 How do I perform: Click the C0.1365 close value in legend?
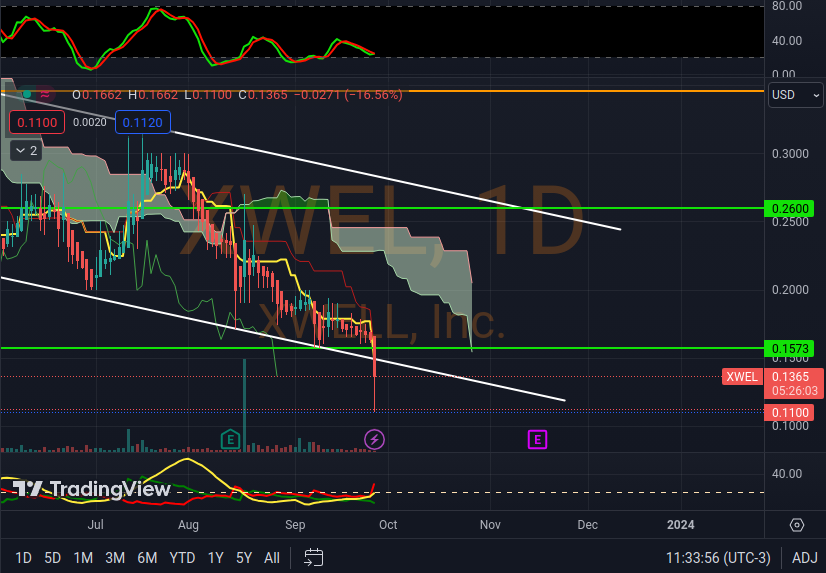[263, 95]
